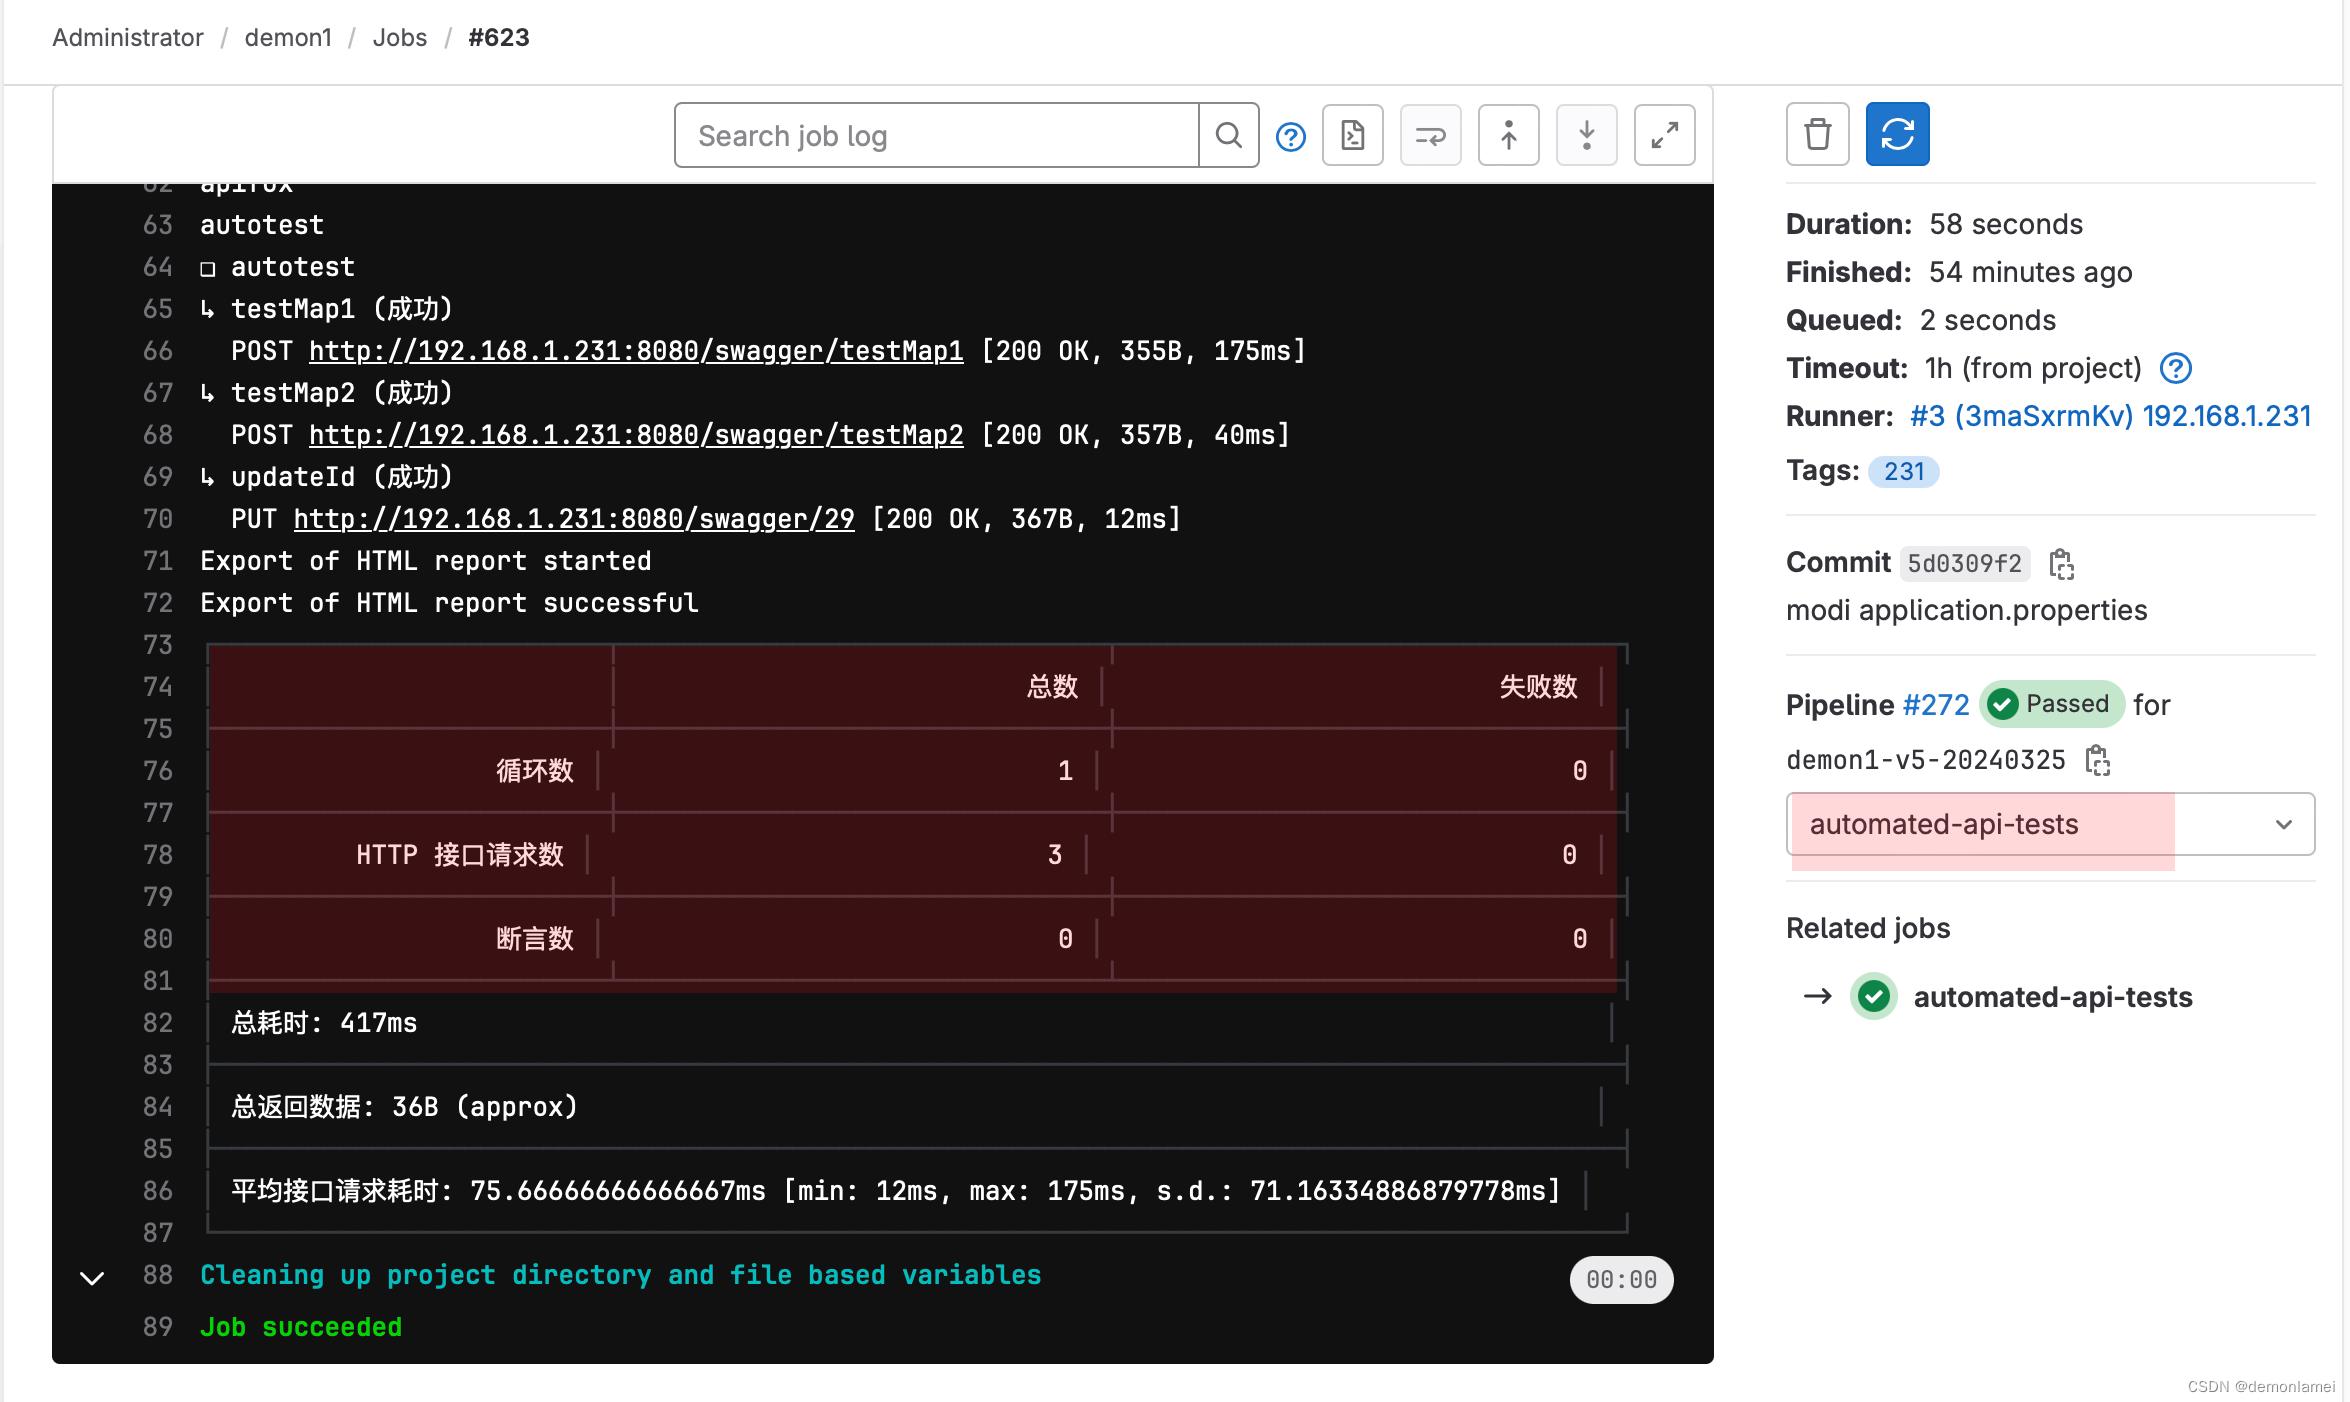Erase the job log using trash icon
The height and width of the screenshot is (1402, 2350).
click(x=1817, y=133)
